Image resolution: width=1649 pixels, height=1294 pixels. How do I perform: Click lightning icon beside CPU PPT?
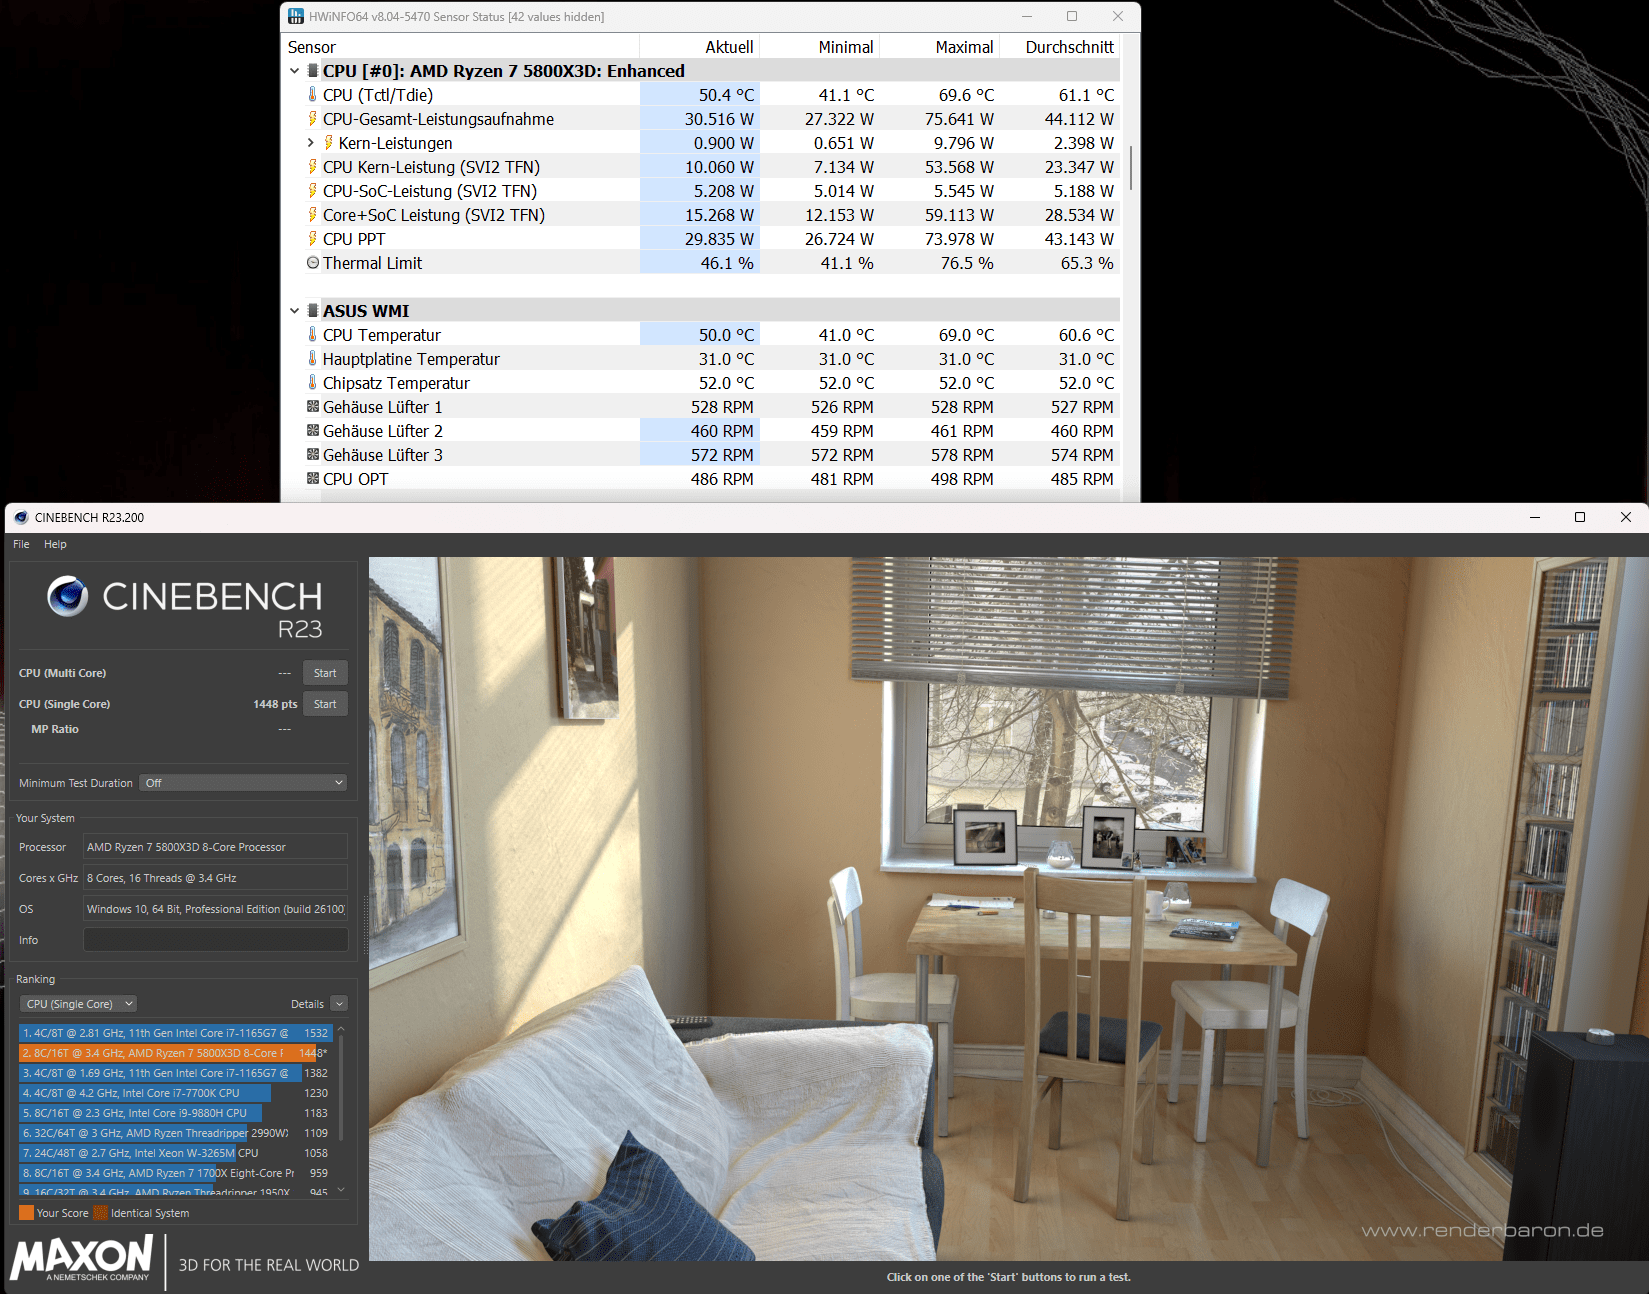tap(313, 239)
